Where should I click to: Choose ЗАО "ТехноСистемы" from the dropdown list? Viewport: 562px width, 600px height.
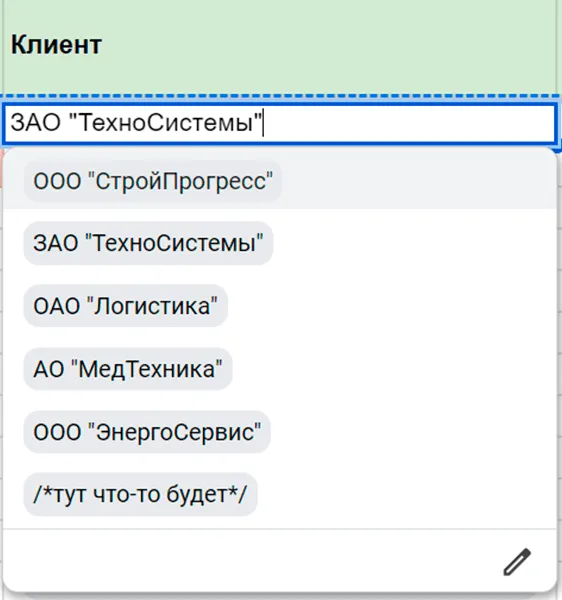click(148, 243)
